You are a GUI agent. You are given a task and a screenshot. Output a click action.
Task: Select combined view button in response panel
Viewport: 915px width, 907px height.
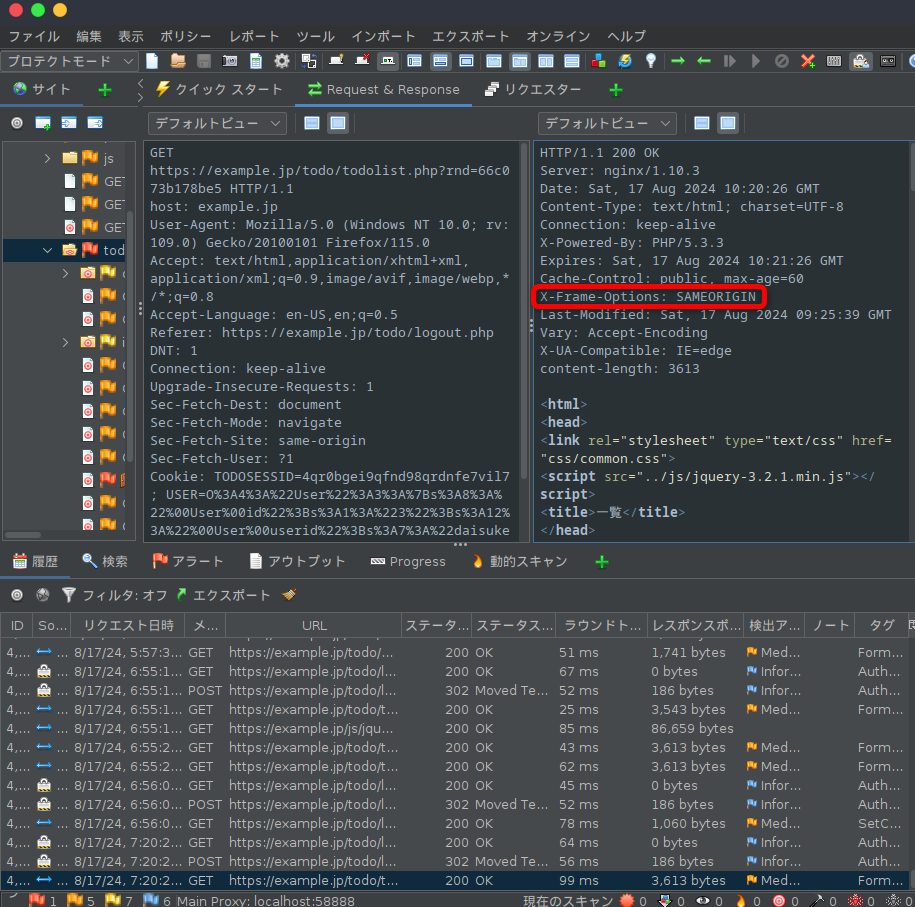point(728,123)
